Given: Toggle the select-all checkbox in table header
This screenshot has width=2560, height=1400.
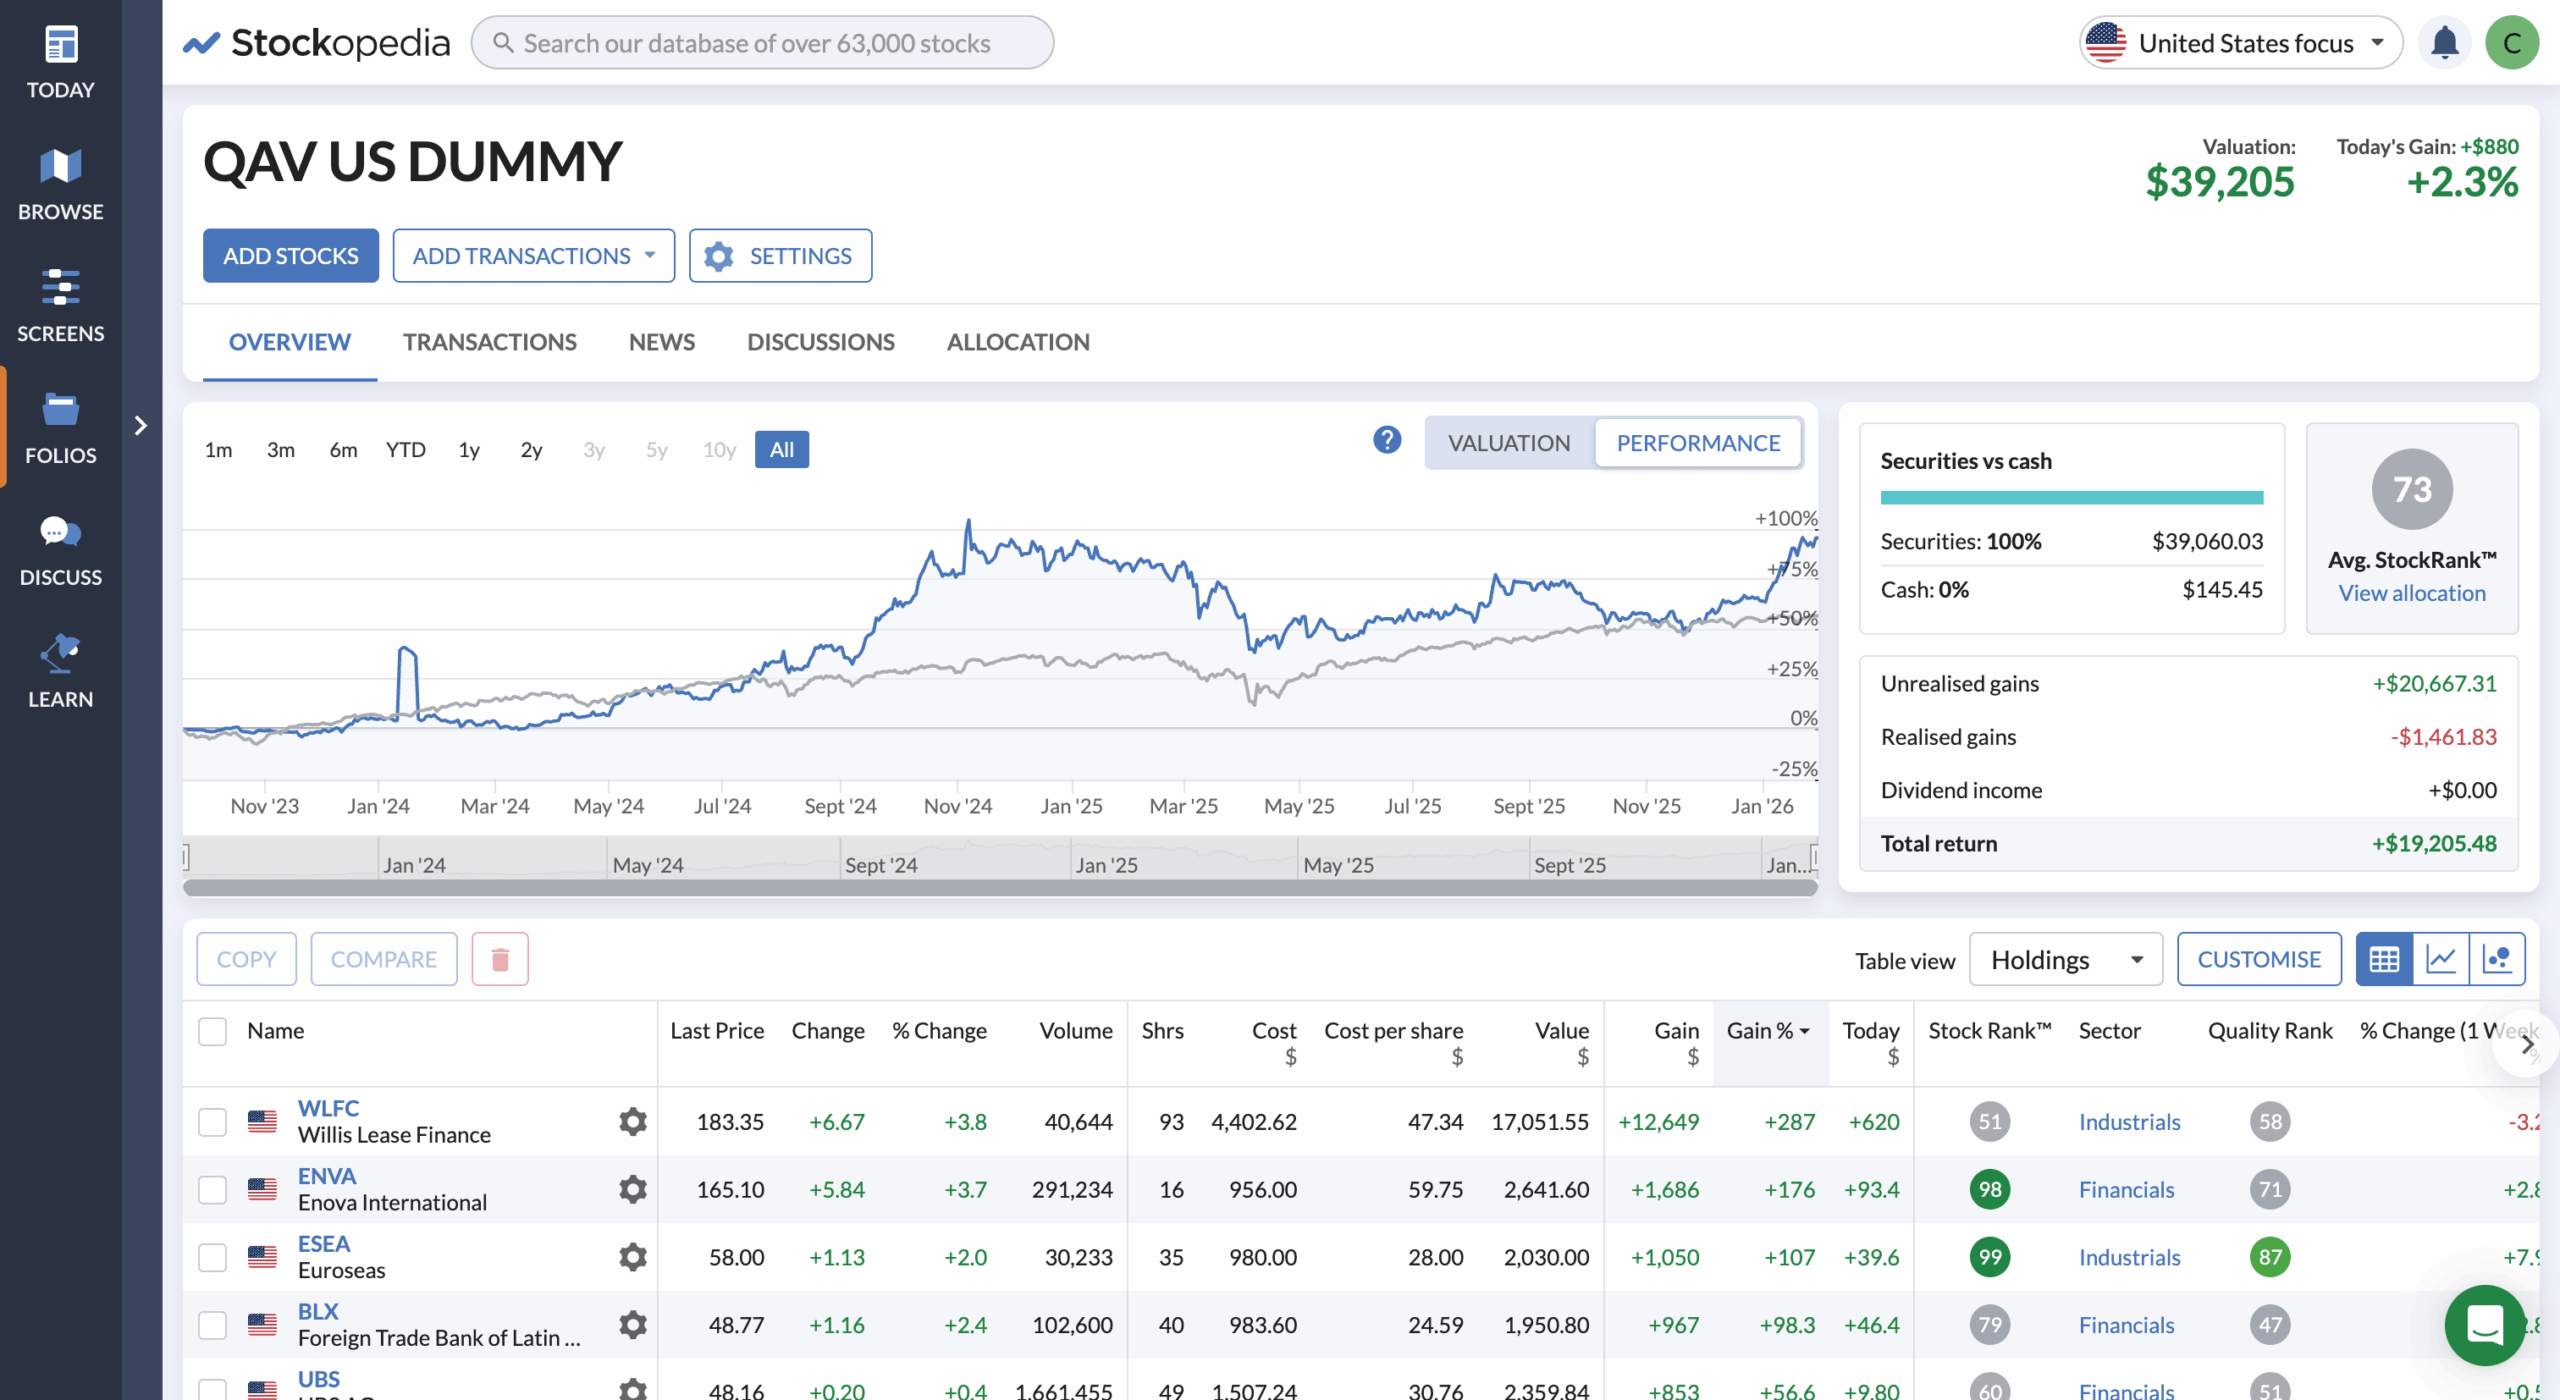Looking at the screenshot, I should click(213, 1031).
